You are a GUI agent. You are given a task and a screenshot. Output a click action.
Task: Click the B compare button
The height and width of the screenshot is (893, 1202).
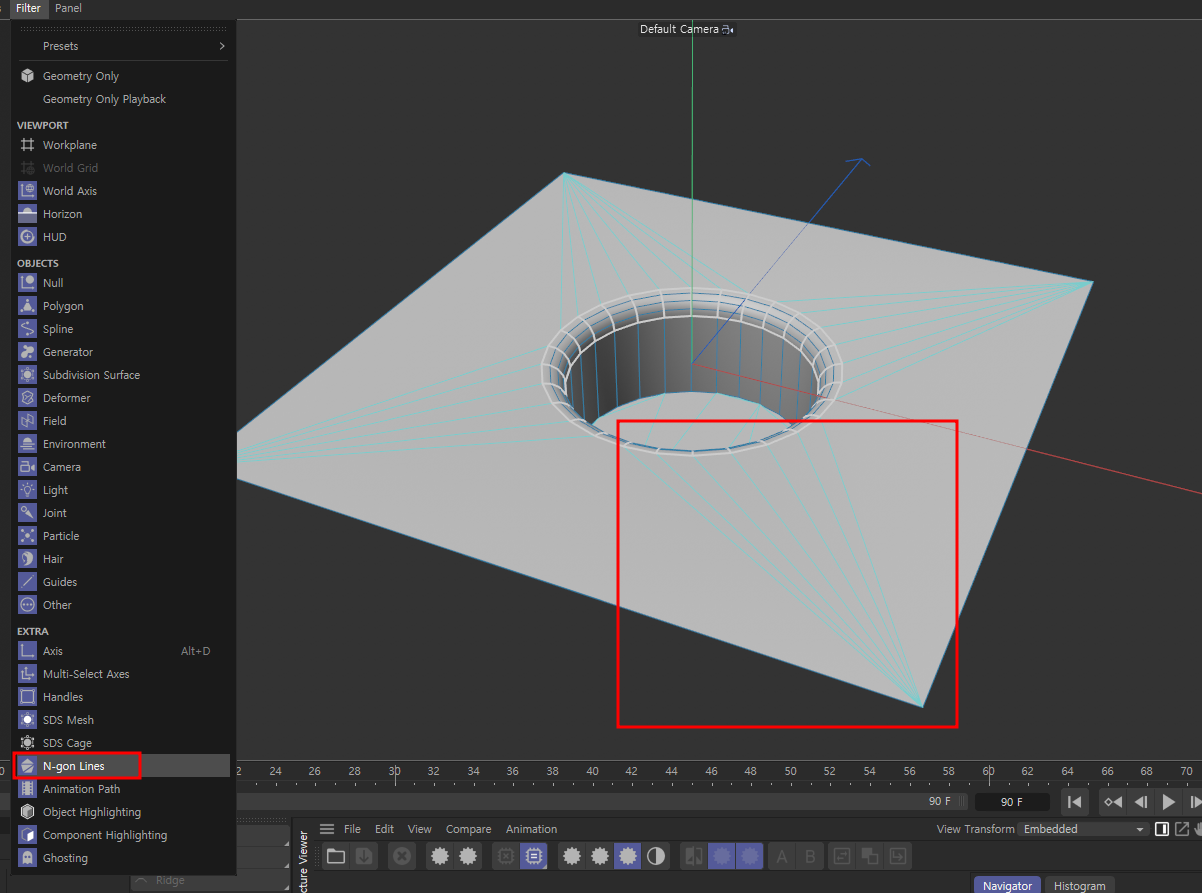(810, 856)
